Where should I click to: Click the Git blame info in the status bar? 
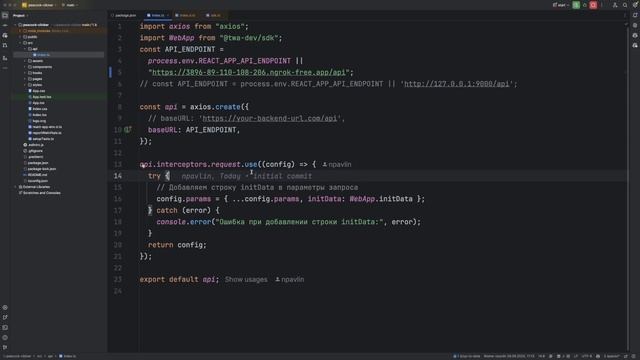click(x=509, y=356)
